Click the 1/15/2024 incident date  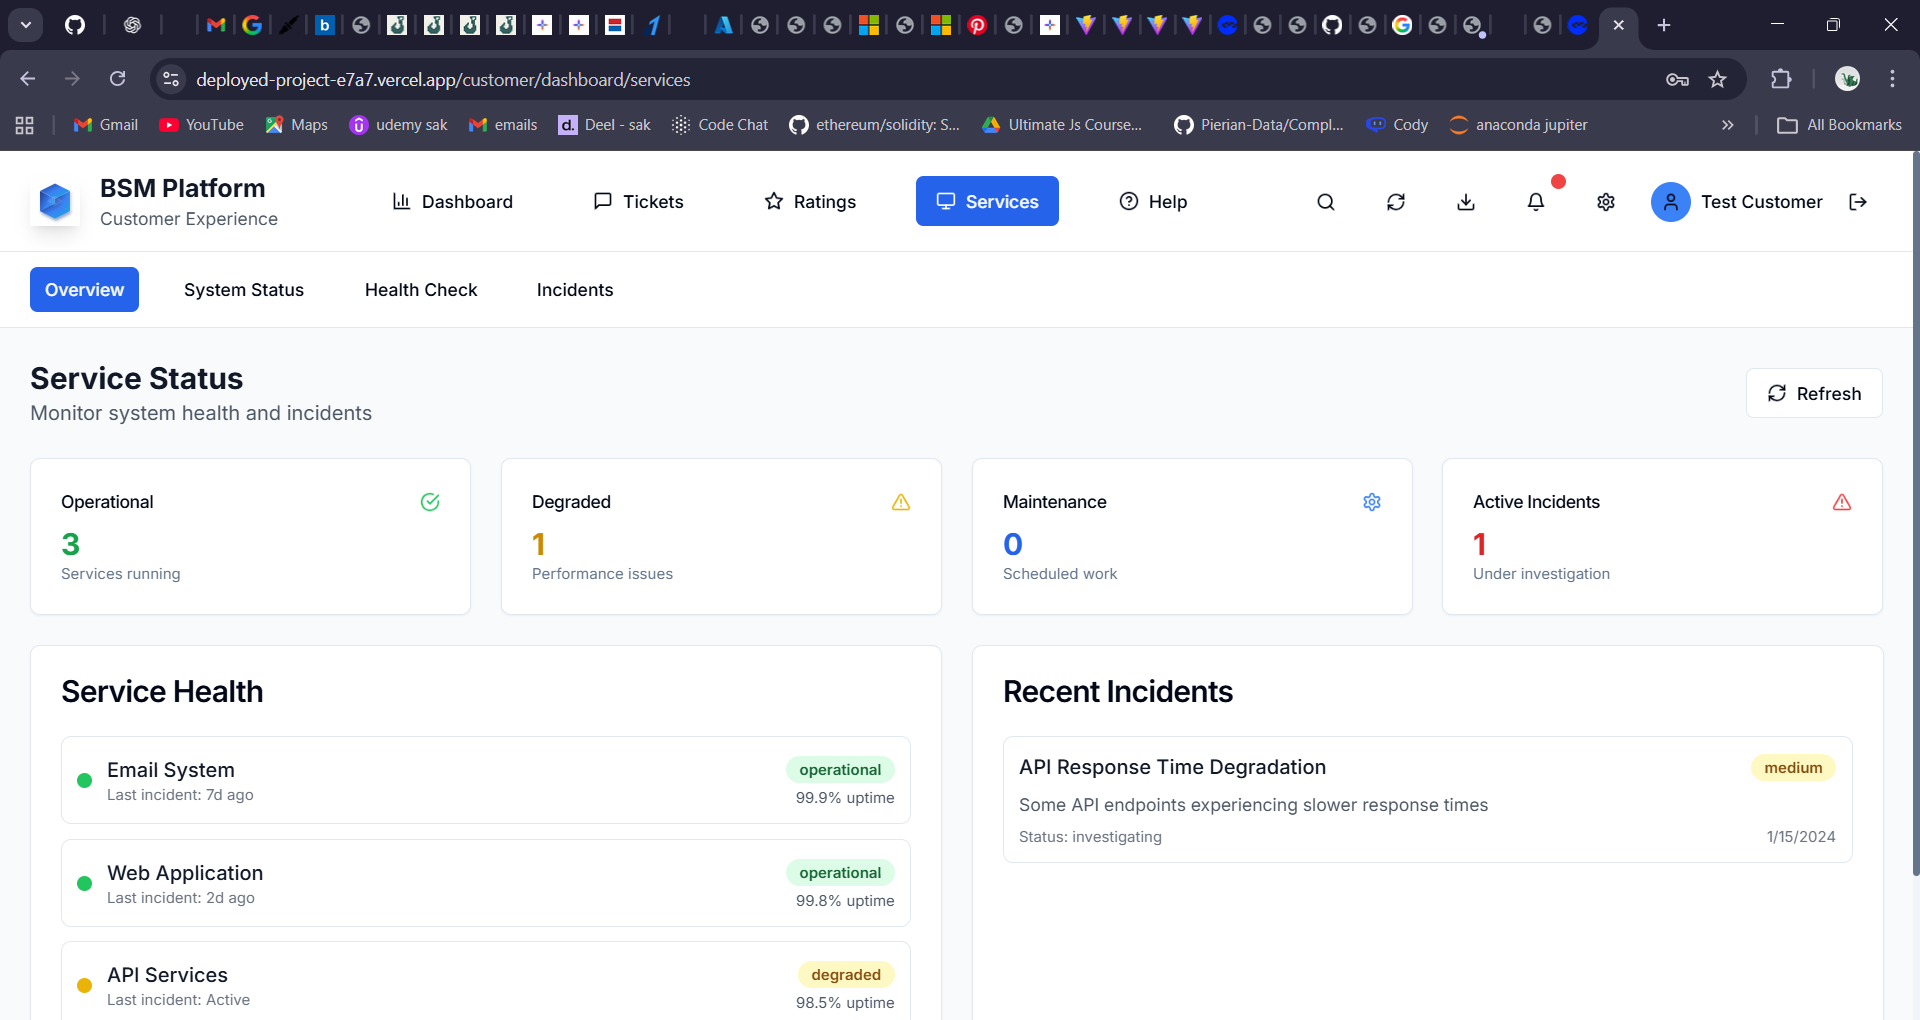click(1801, 837)
